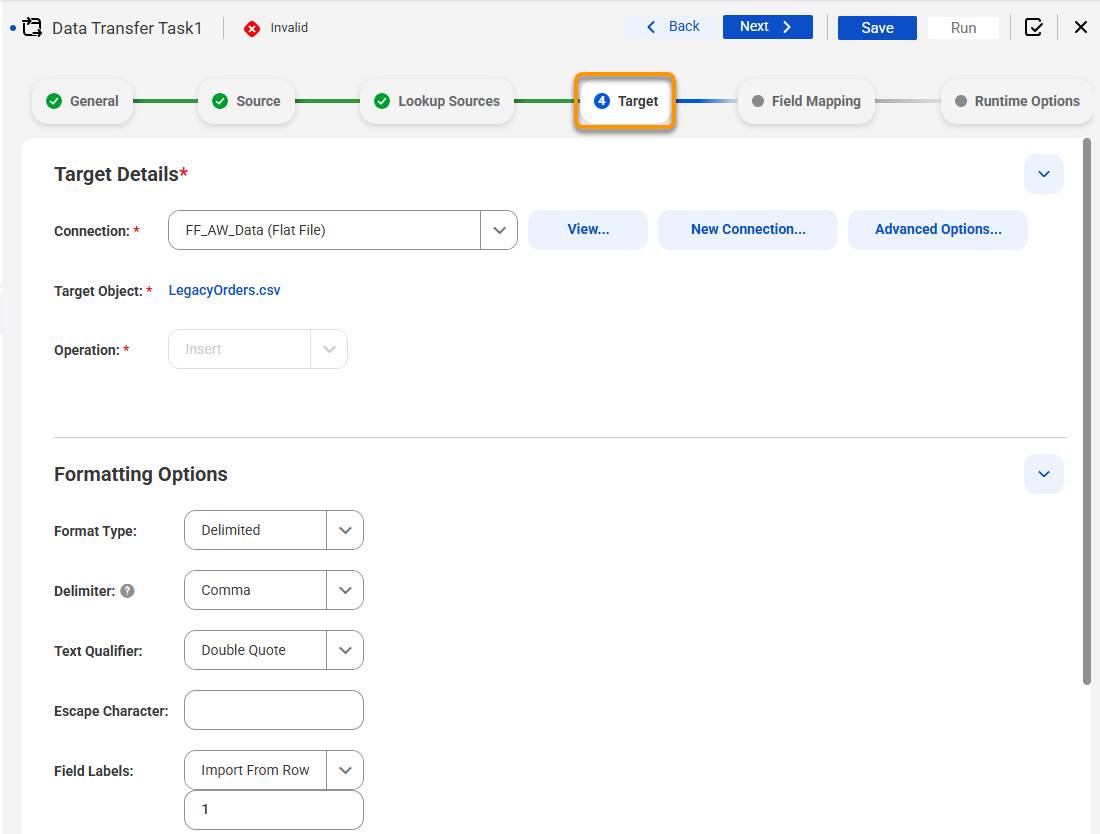The width and height of the screenshot is (1100, 834).
Task: Close the task with the X icon
Action: 1080,27
